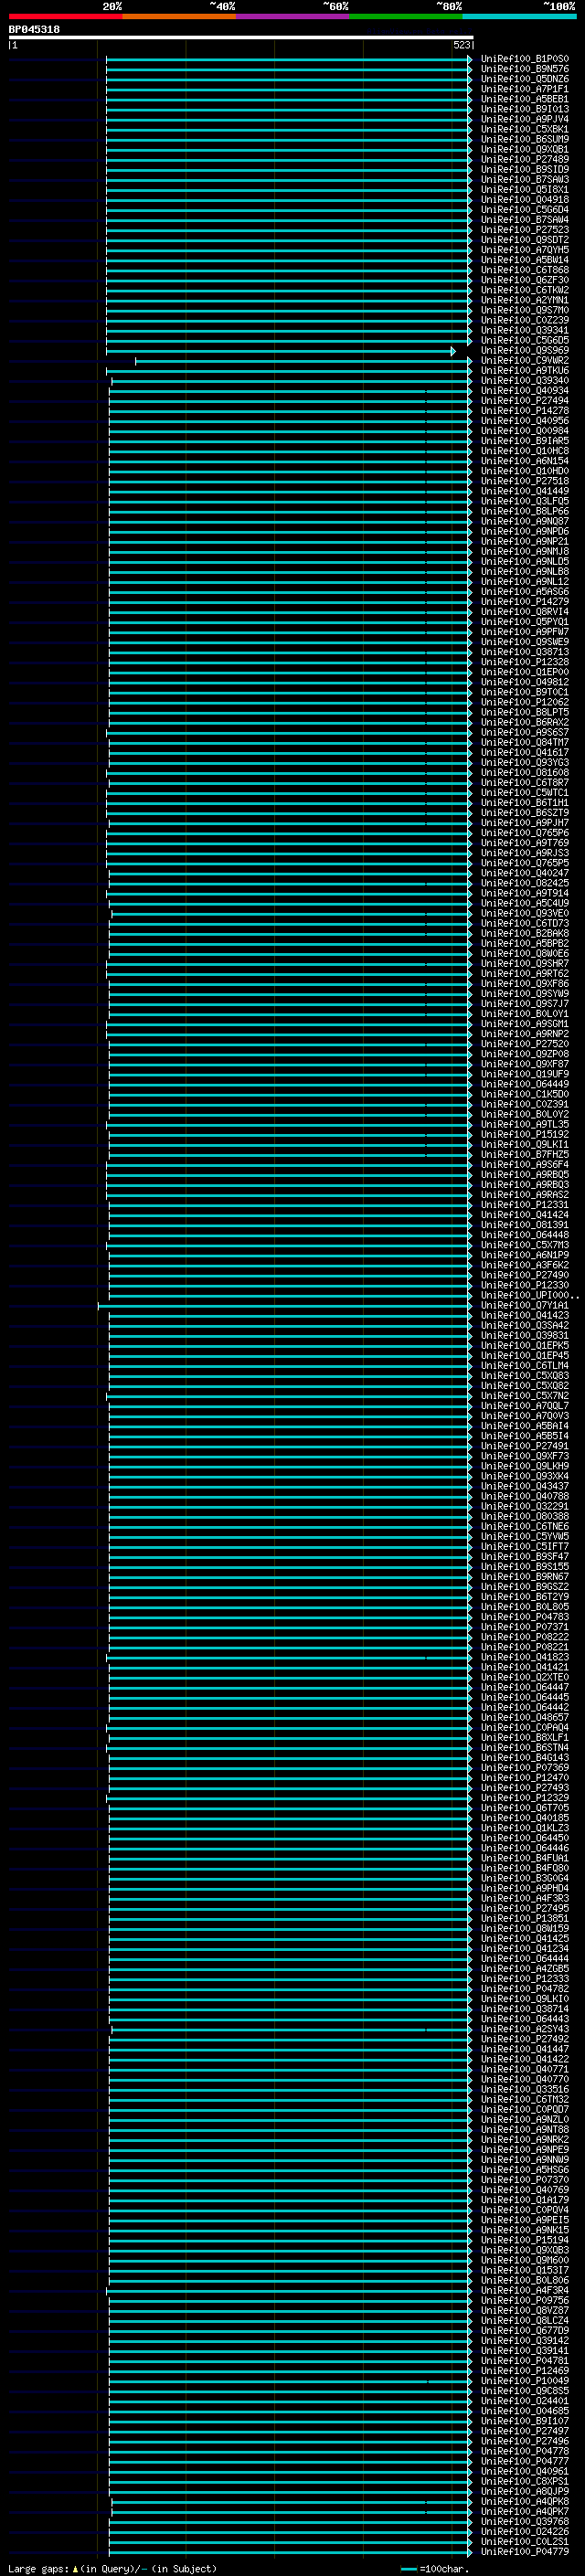Image resolution: width=585 pixels, height=2576 pixels.
Task: Open UniRef100_C6TLM4 hit
Action: (525, 1366)
